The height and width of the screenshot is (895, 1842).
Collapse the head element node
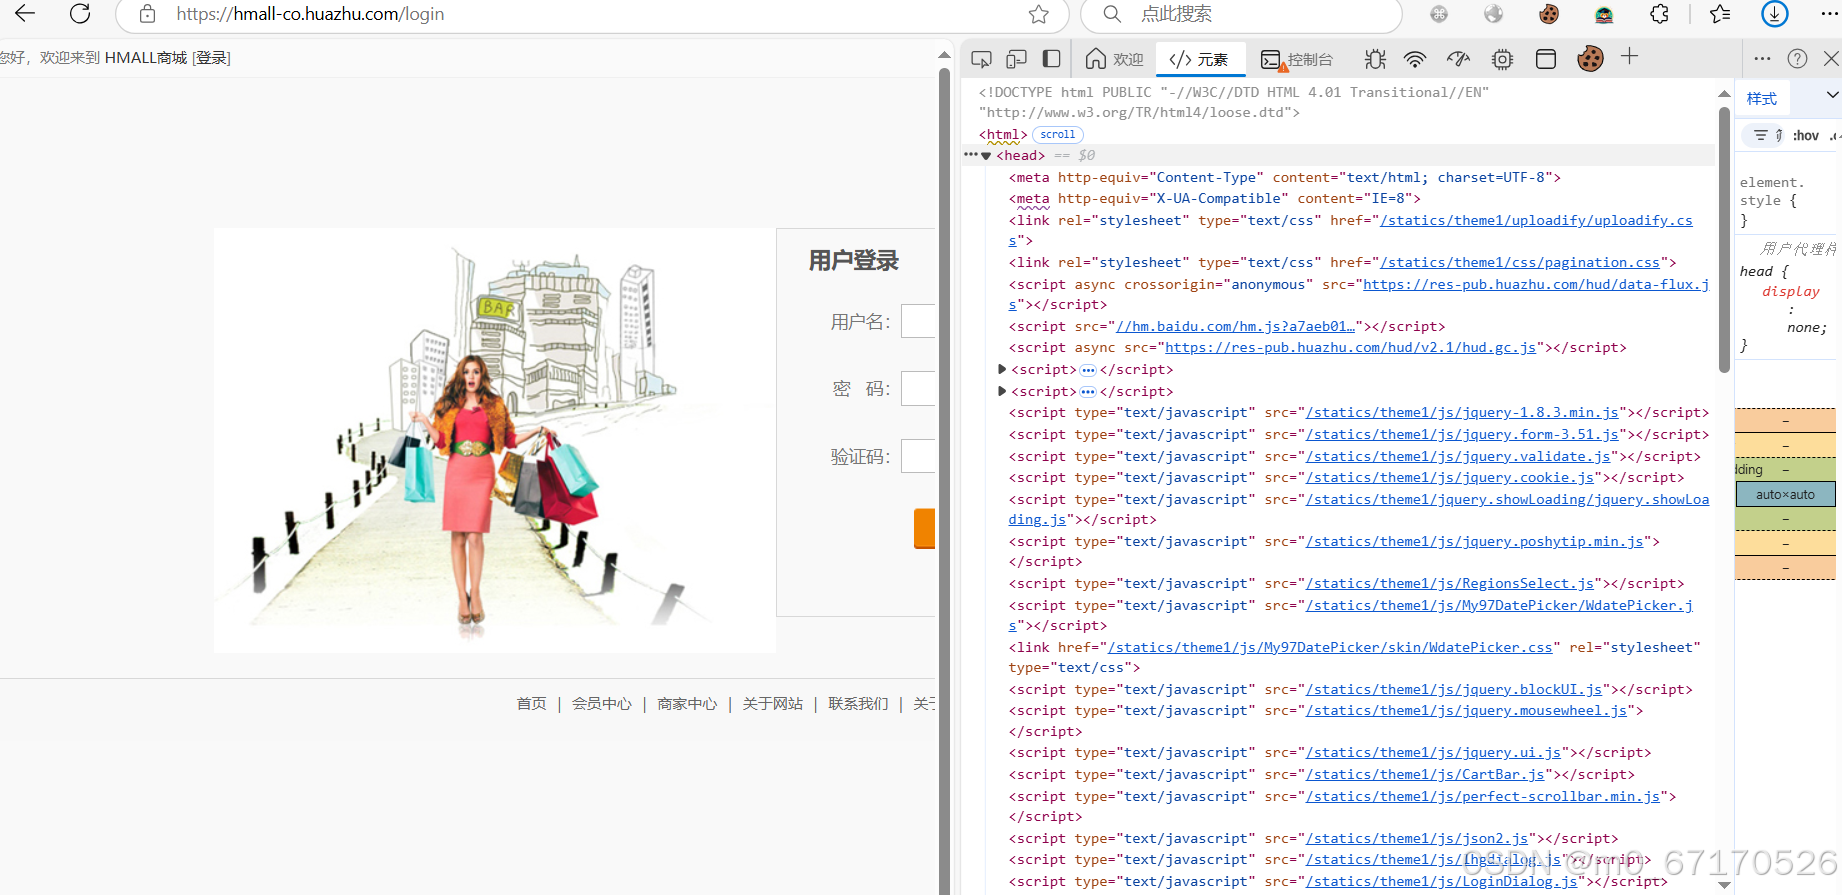986,156
